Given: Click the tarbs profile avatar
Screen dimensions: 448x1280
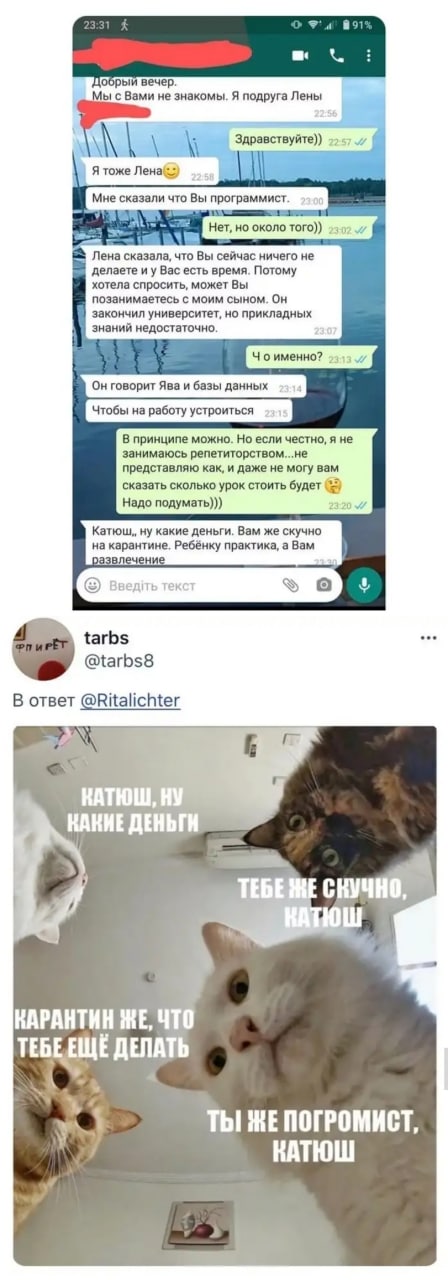Looking at the screenshot, I should [x=43, y=649].
